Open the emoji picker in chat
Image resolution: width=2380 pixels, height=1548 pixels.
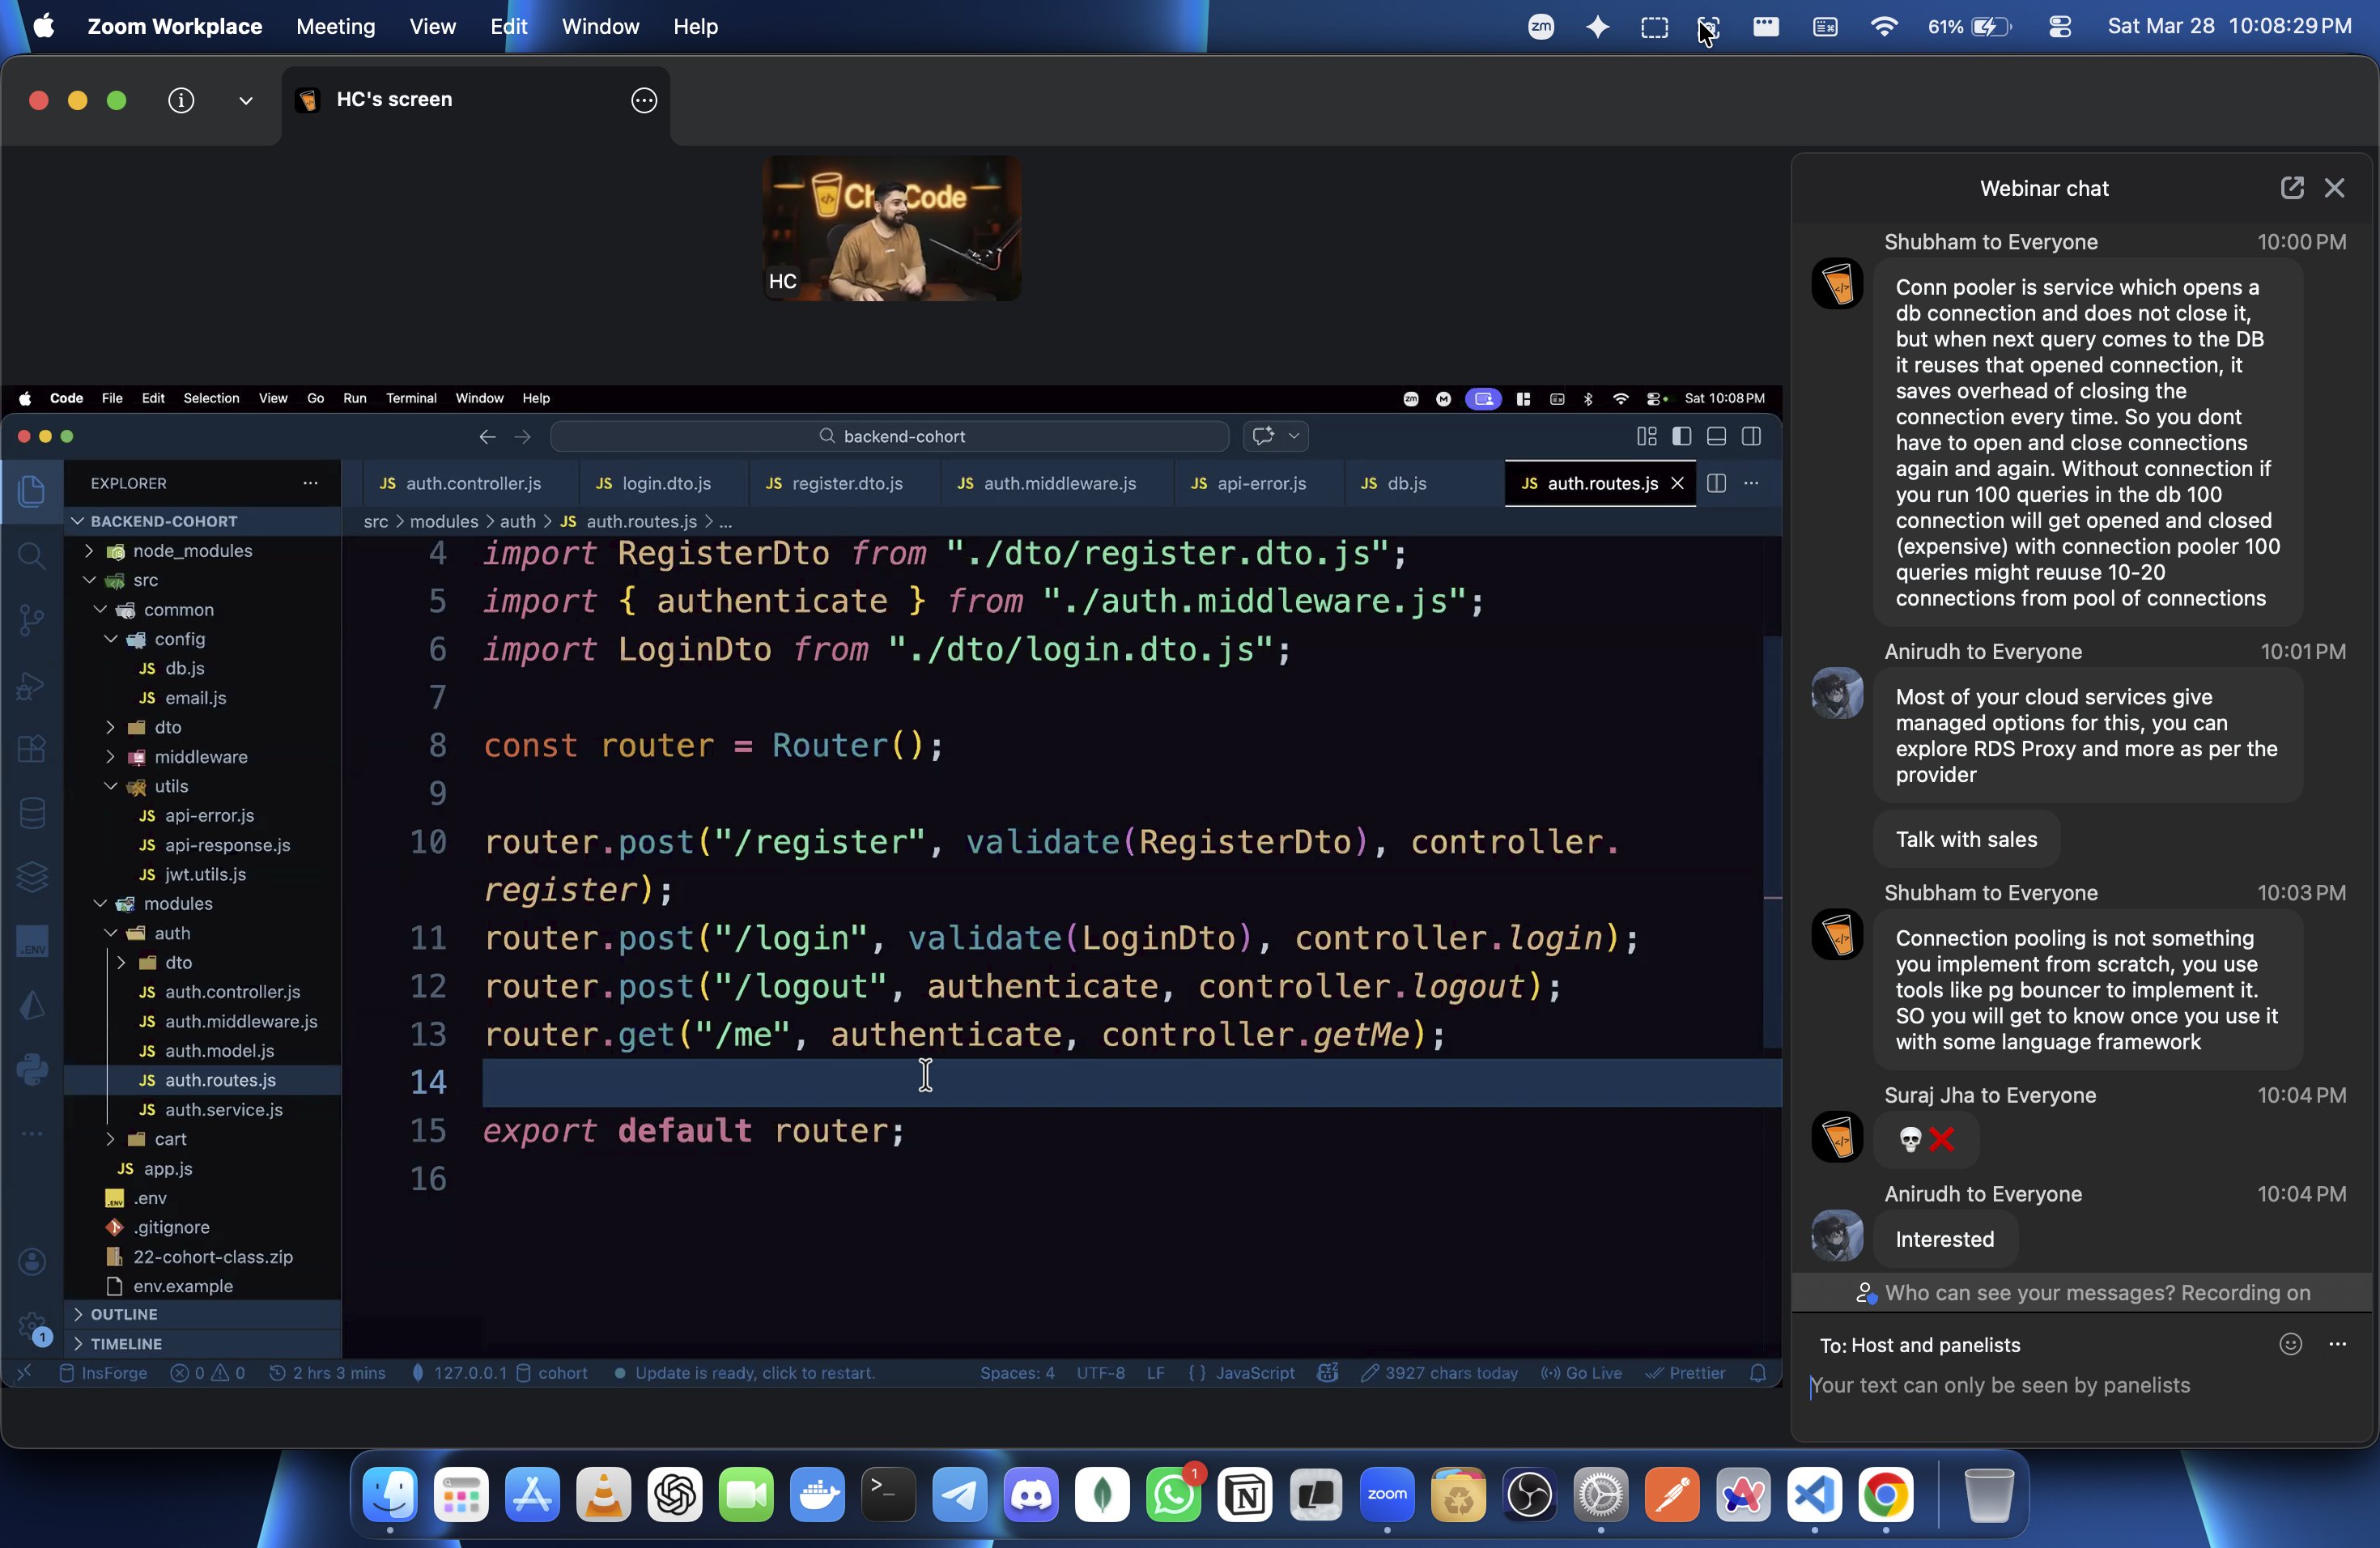pyautogui.click(x=2290, y=1344)
